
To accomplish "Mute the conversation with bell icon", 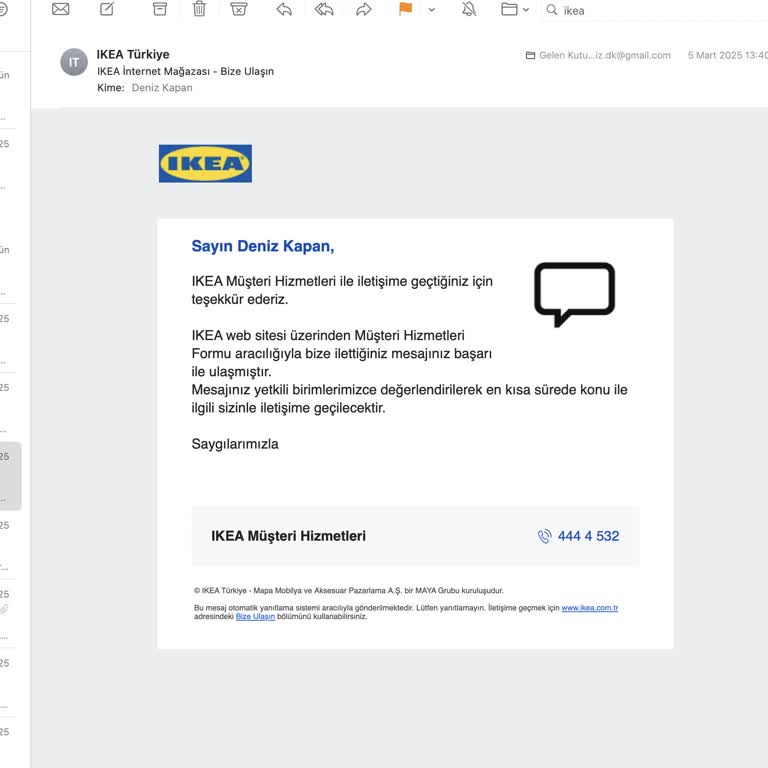I will [469, 9].
